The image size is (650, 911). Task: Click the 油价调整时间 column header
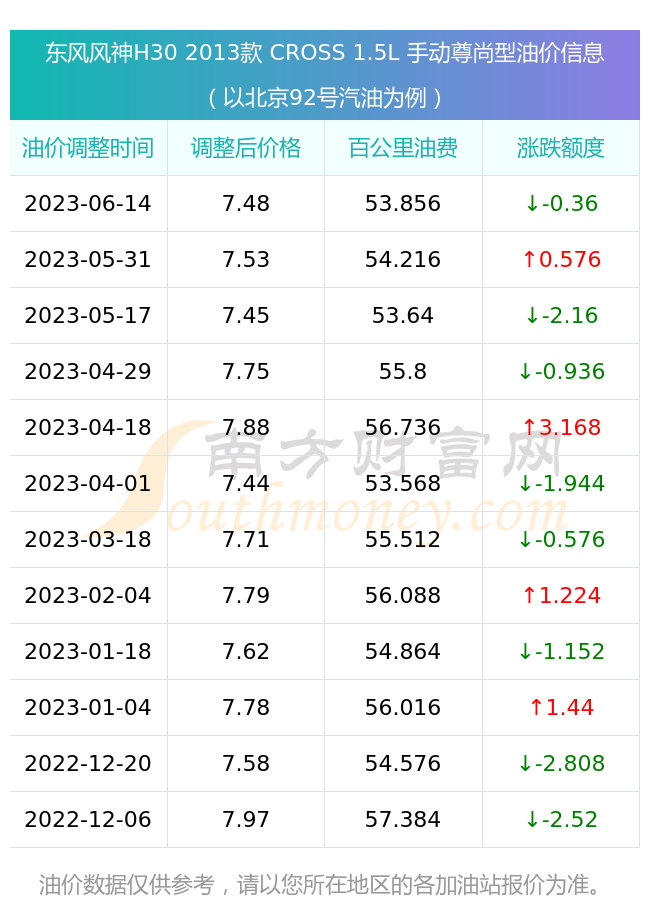(x=88, y=148)
